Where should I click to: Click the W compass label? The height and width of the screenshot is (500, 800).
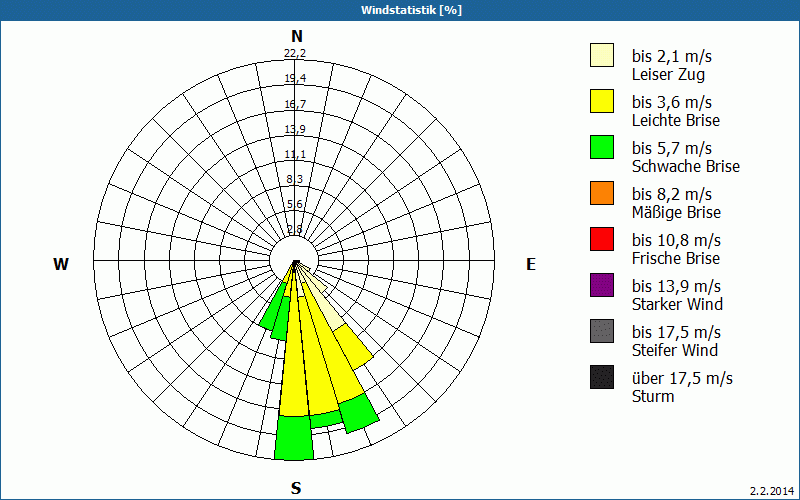click(61, 264)
